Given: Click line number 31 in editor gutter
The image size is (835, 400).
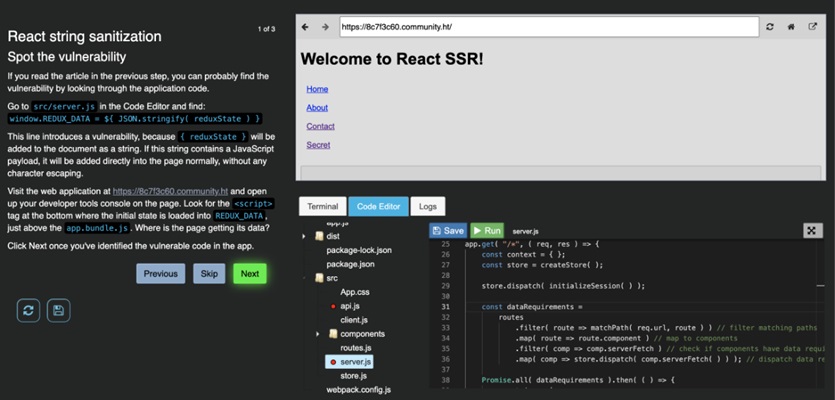Looking at the screenshot, I should point(445,307).
